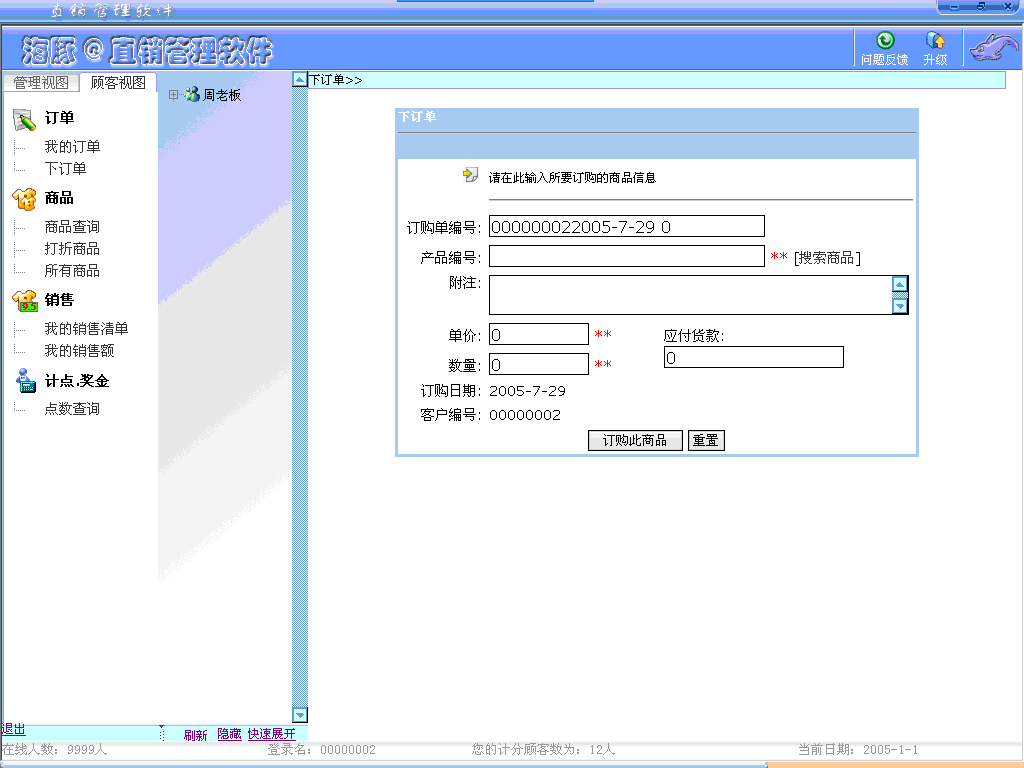Viewport: 1024px width, 768px height.
Task: Close the application window
Action: (x=1008, y=7)
